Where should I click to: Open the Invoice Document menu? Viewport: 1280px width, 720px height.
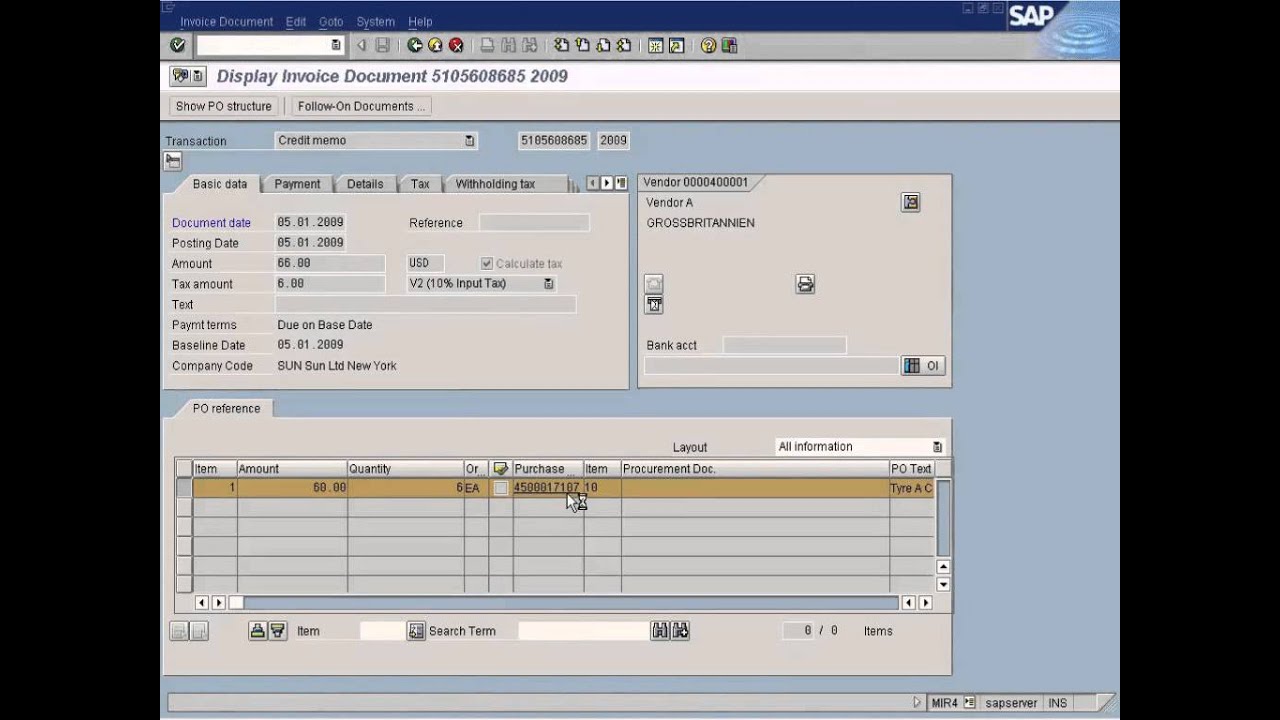[x=226, y=21]
